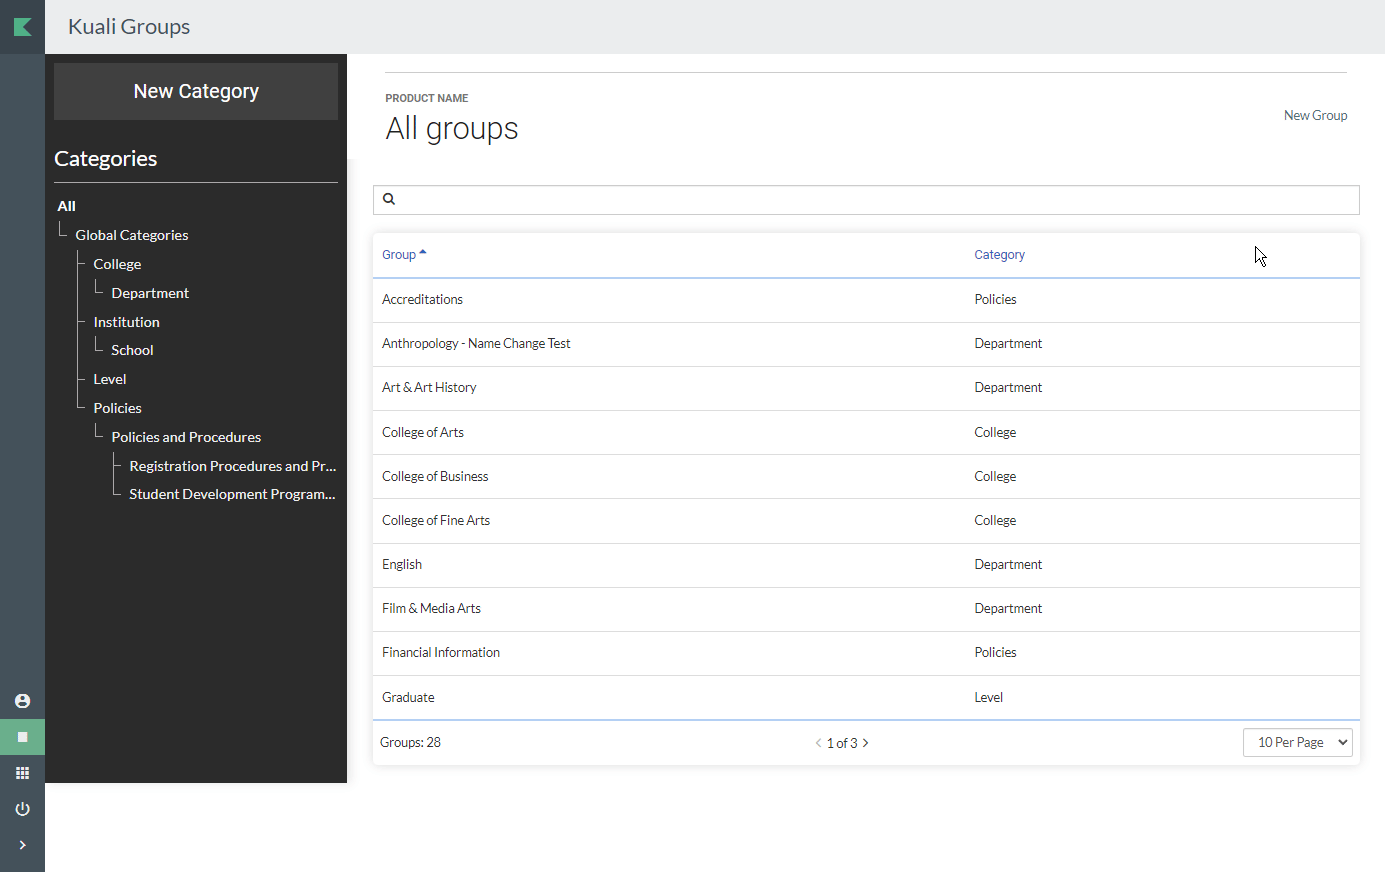Open the Film & Media Arts group
The image size is (1385, 872).
coord(431,608)
